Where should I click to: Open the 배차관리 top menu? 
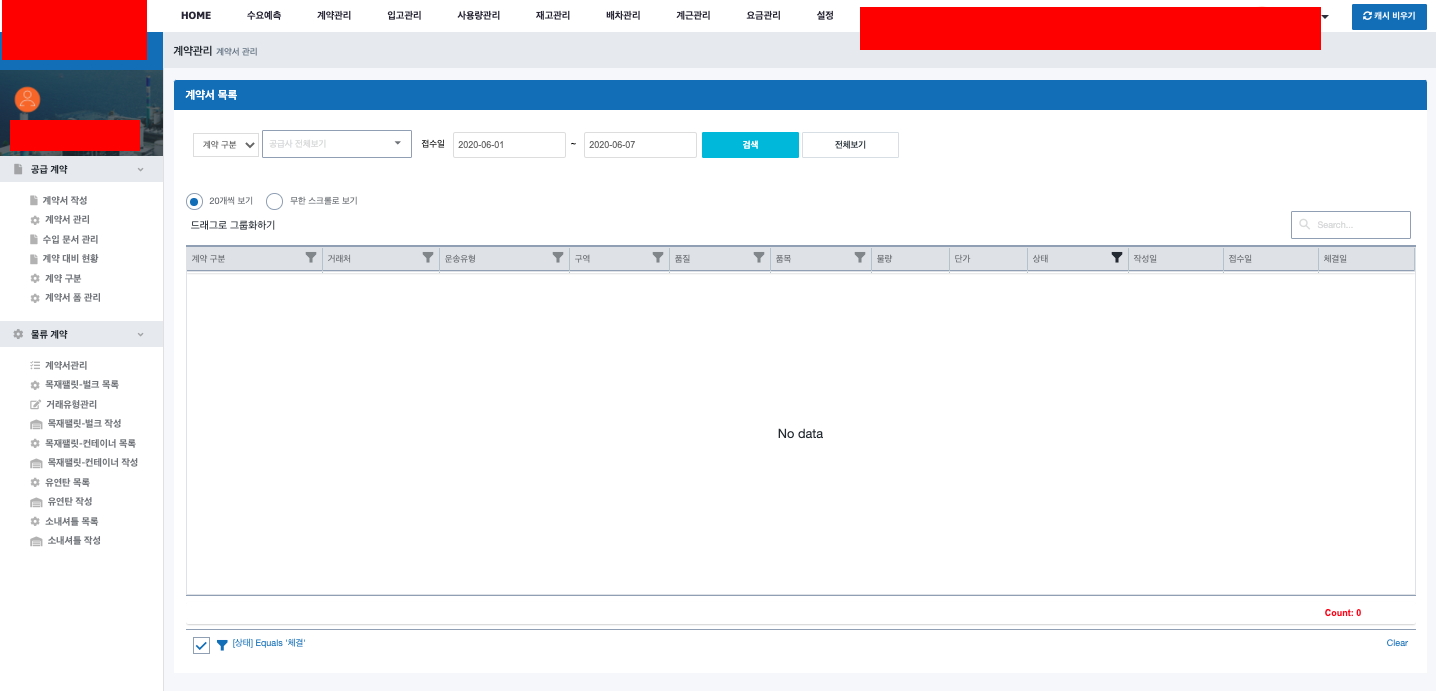pyautogui.click(x=623, y=16)
